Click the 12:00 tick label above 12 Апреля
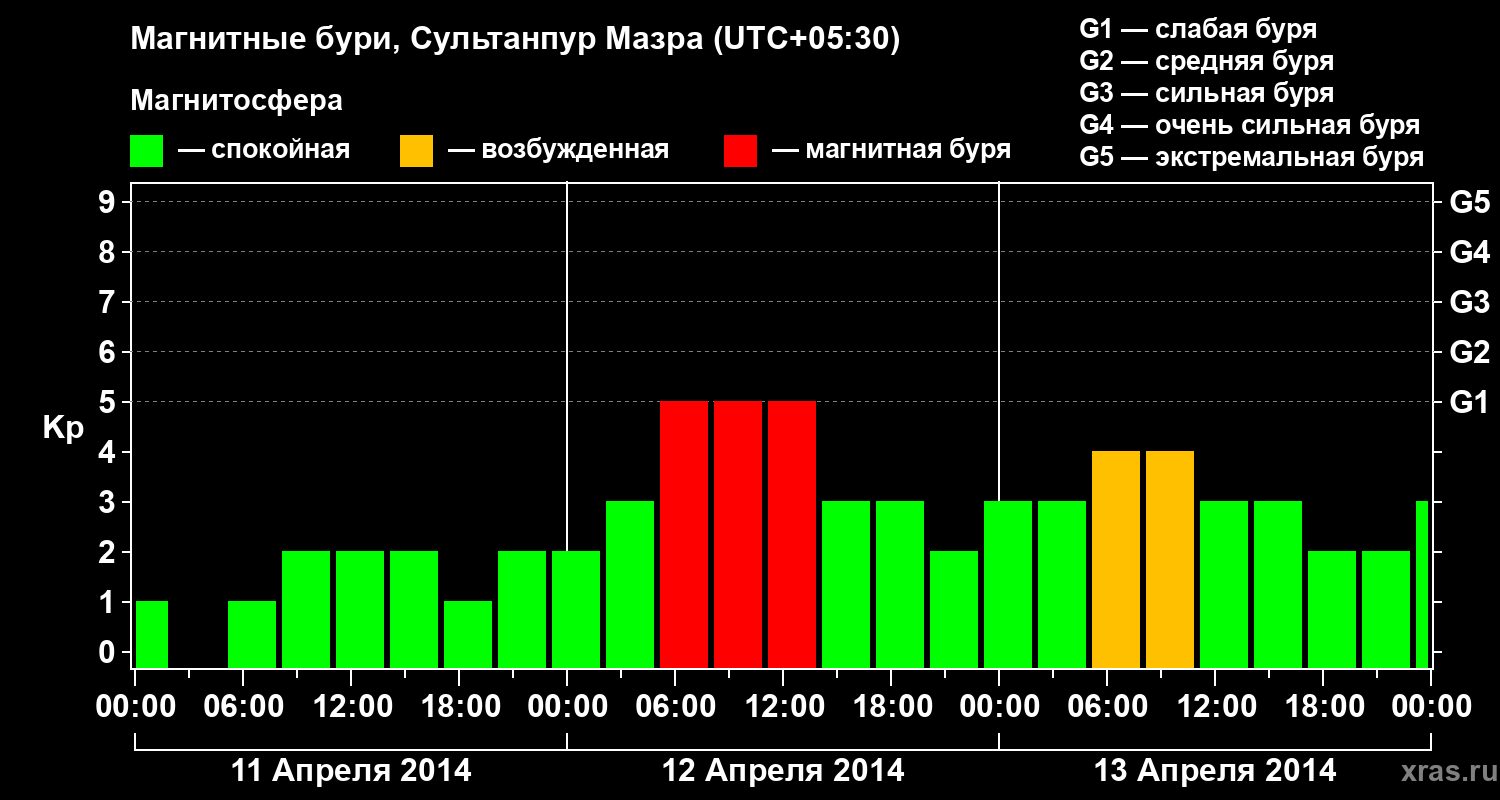 click(x=783, y=706)
